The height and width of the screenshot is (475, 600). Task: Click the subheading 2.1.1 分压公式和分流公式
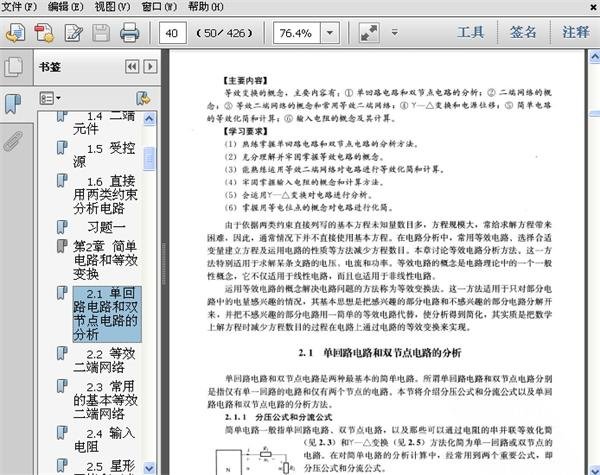coord(278,417)
